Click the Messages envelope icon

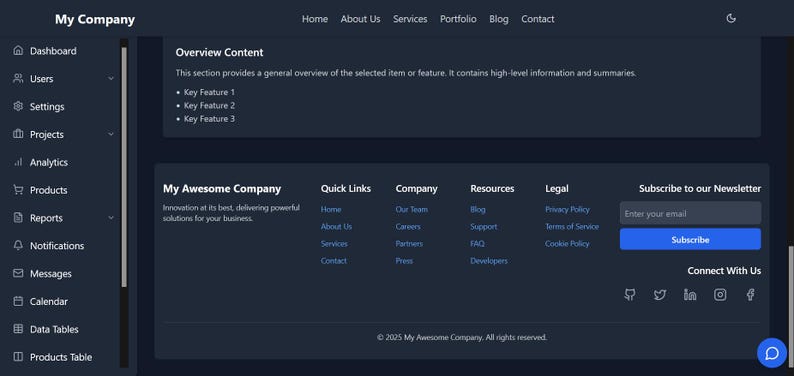[18, 273]
